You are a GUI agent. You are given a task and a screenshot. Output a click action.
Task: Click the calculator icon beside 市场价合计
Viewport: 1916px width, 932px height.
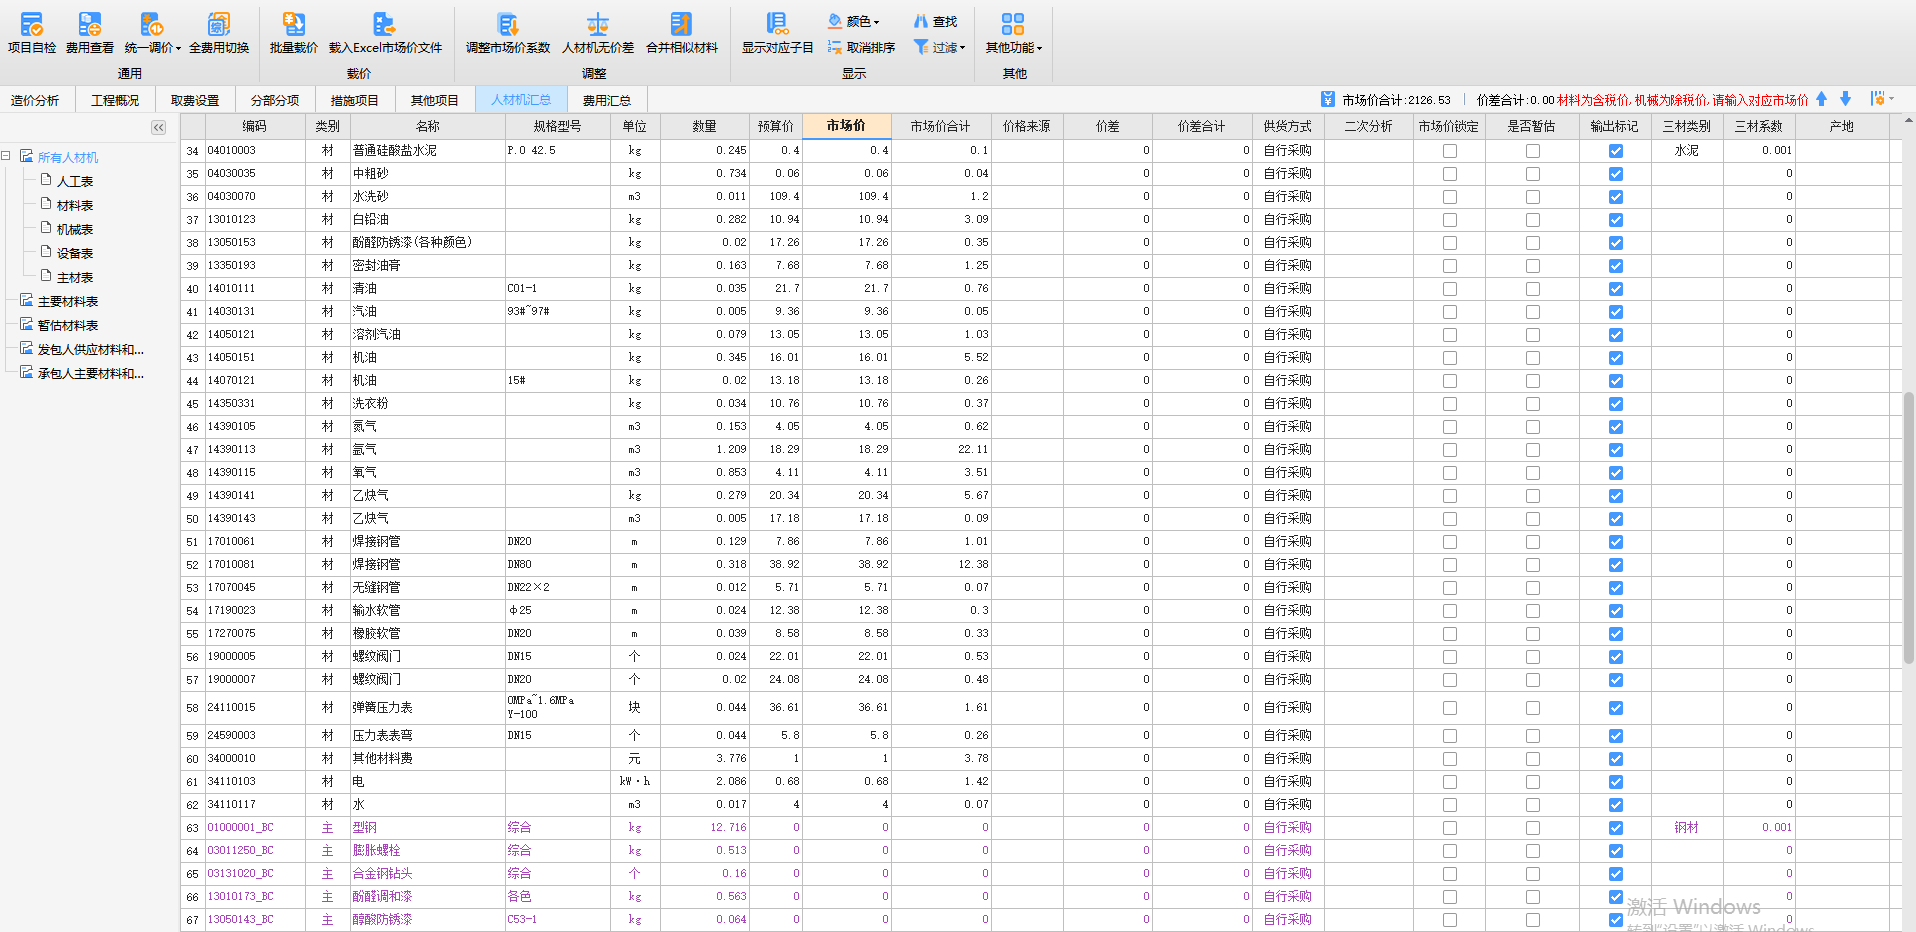(1327, 99)
